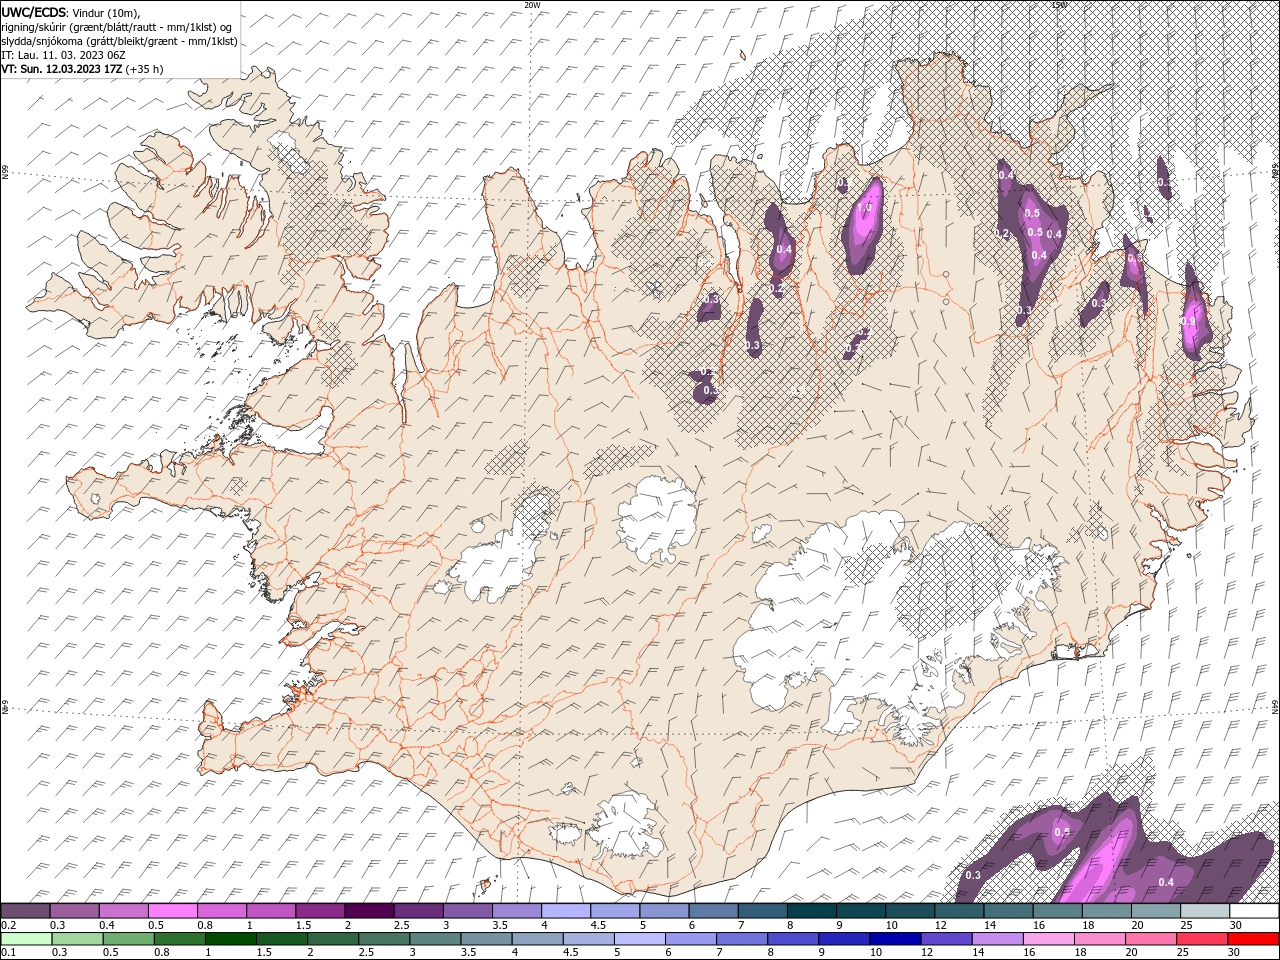
Task: Click the UWC/ECDS title in the header box
Action: click(34, 11)
